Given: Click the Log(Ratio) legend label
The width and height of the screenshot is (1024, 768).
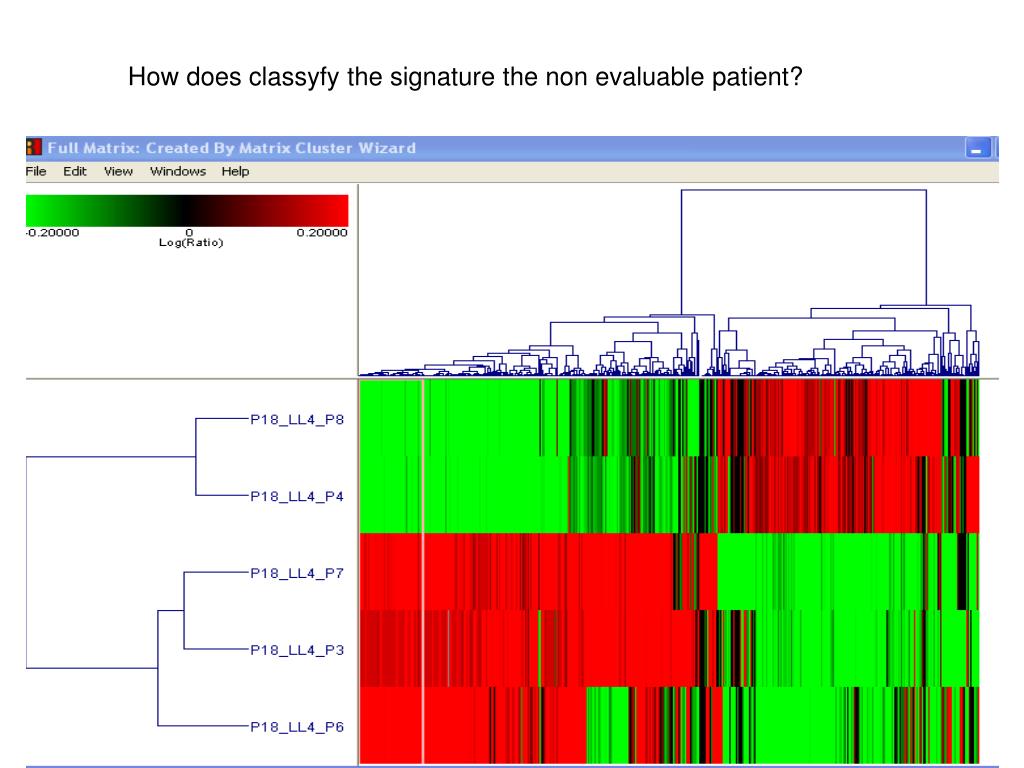Looking at the screenshot, I should tap(191, 243).
